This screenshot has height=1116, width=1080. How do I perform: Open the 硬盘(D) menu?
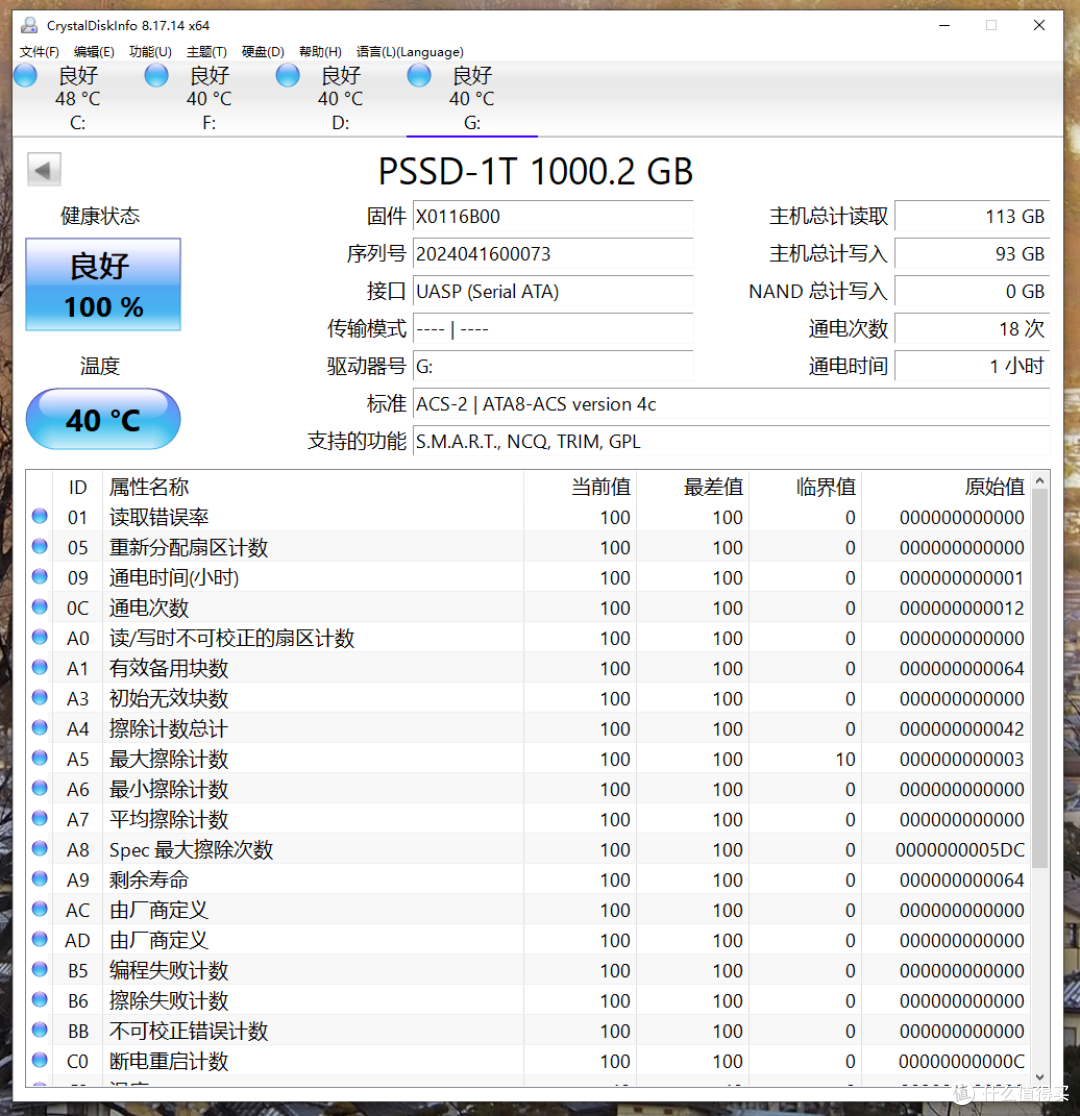[263, 52]
